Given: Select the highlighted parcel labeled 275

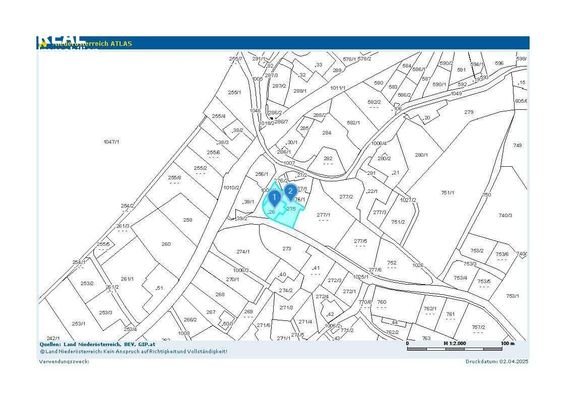Looking at the screenshot, I should click(291, 209).
